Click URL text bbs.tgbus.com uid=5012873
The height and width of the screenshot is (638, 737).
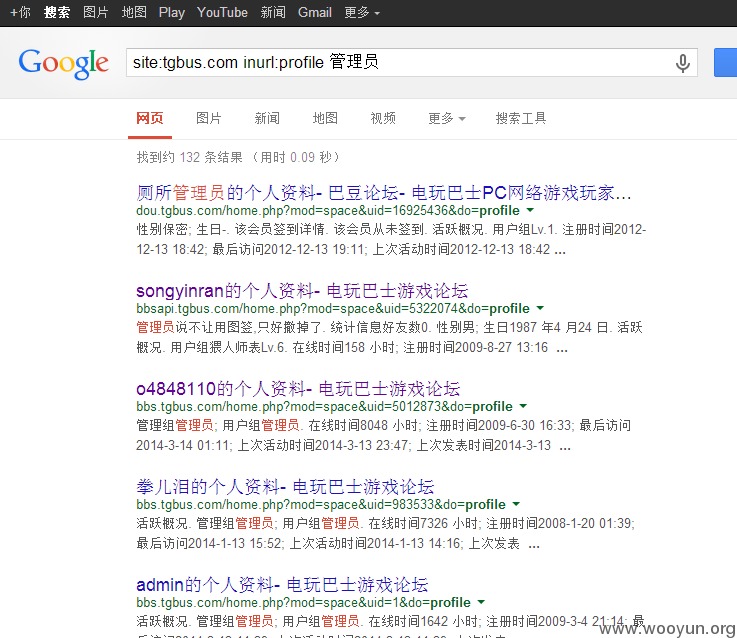(324, 406)
